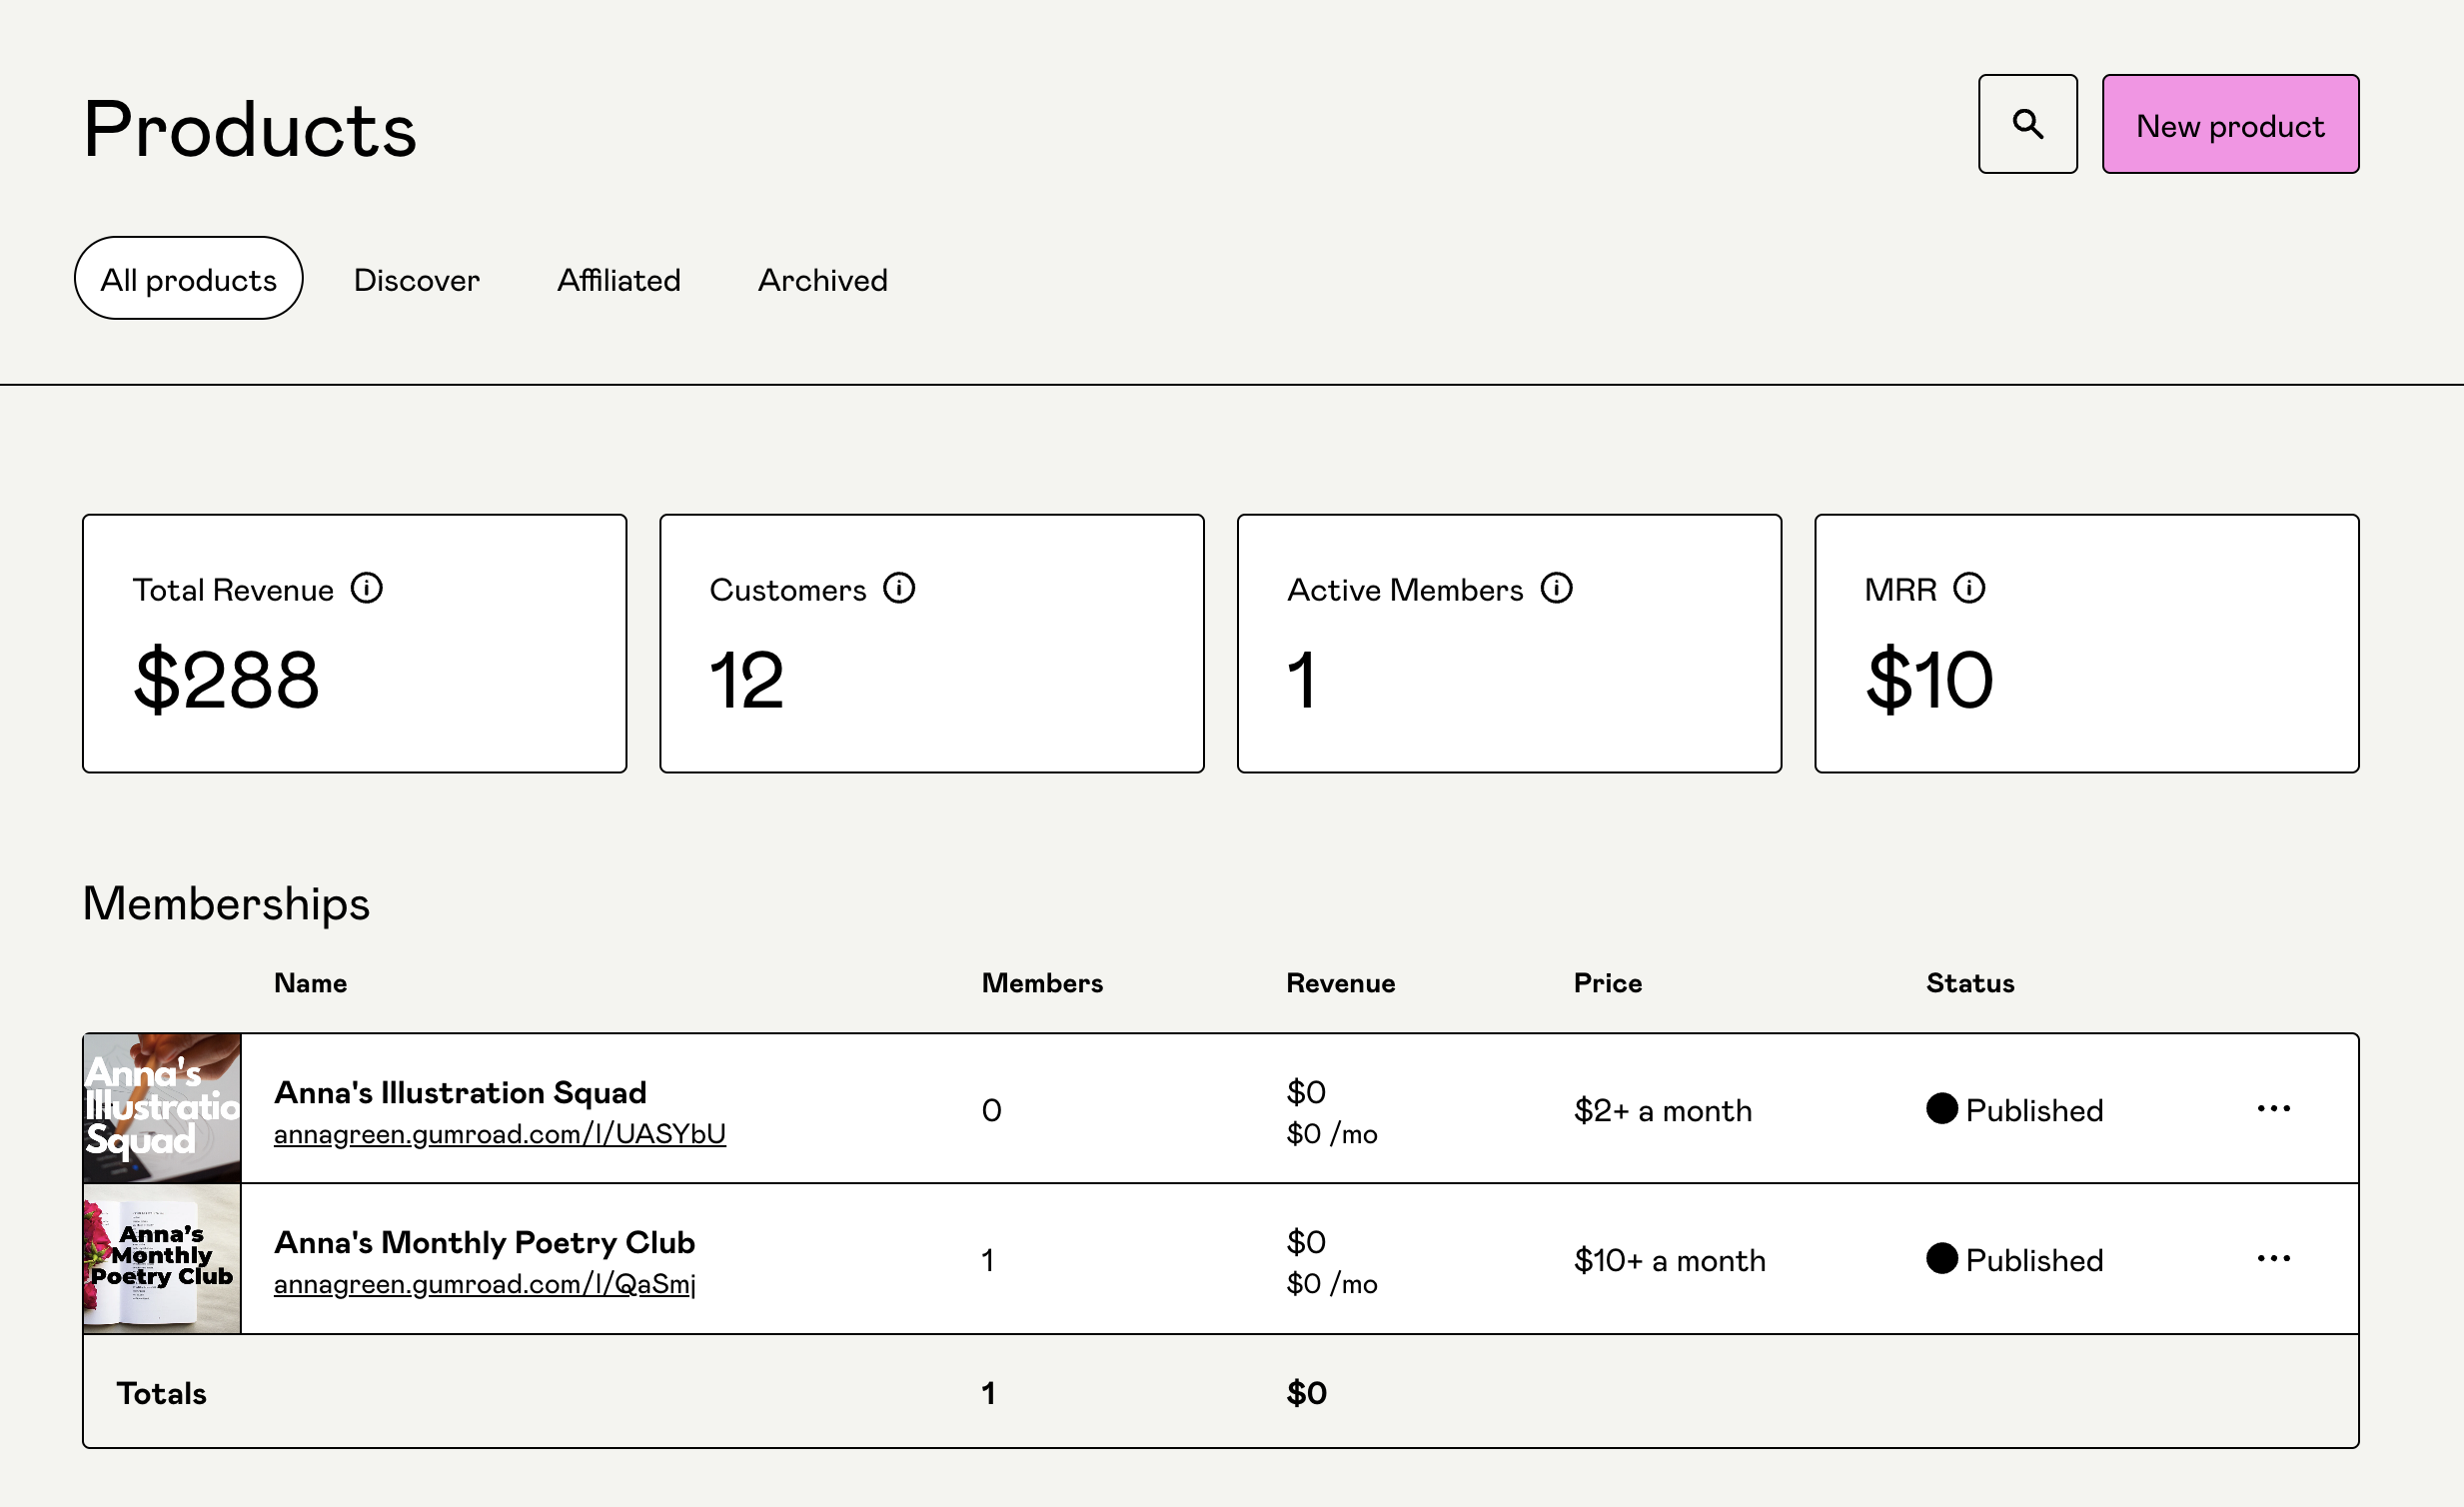Click the Monthly Poetry Club thumbnail image
This screenshot has width=2464, height=1507.
pyautogui.click(x=162, y=1258)
